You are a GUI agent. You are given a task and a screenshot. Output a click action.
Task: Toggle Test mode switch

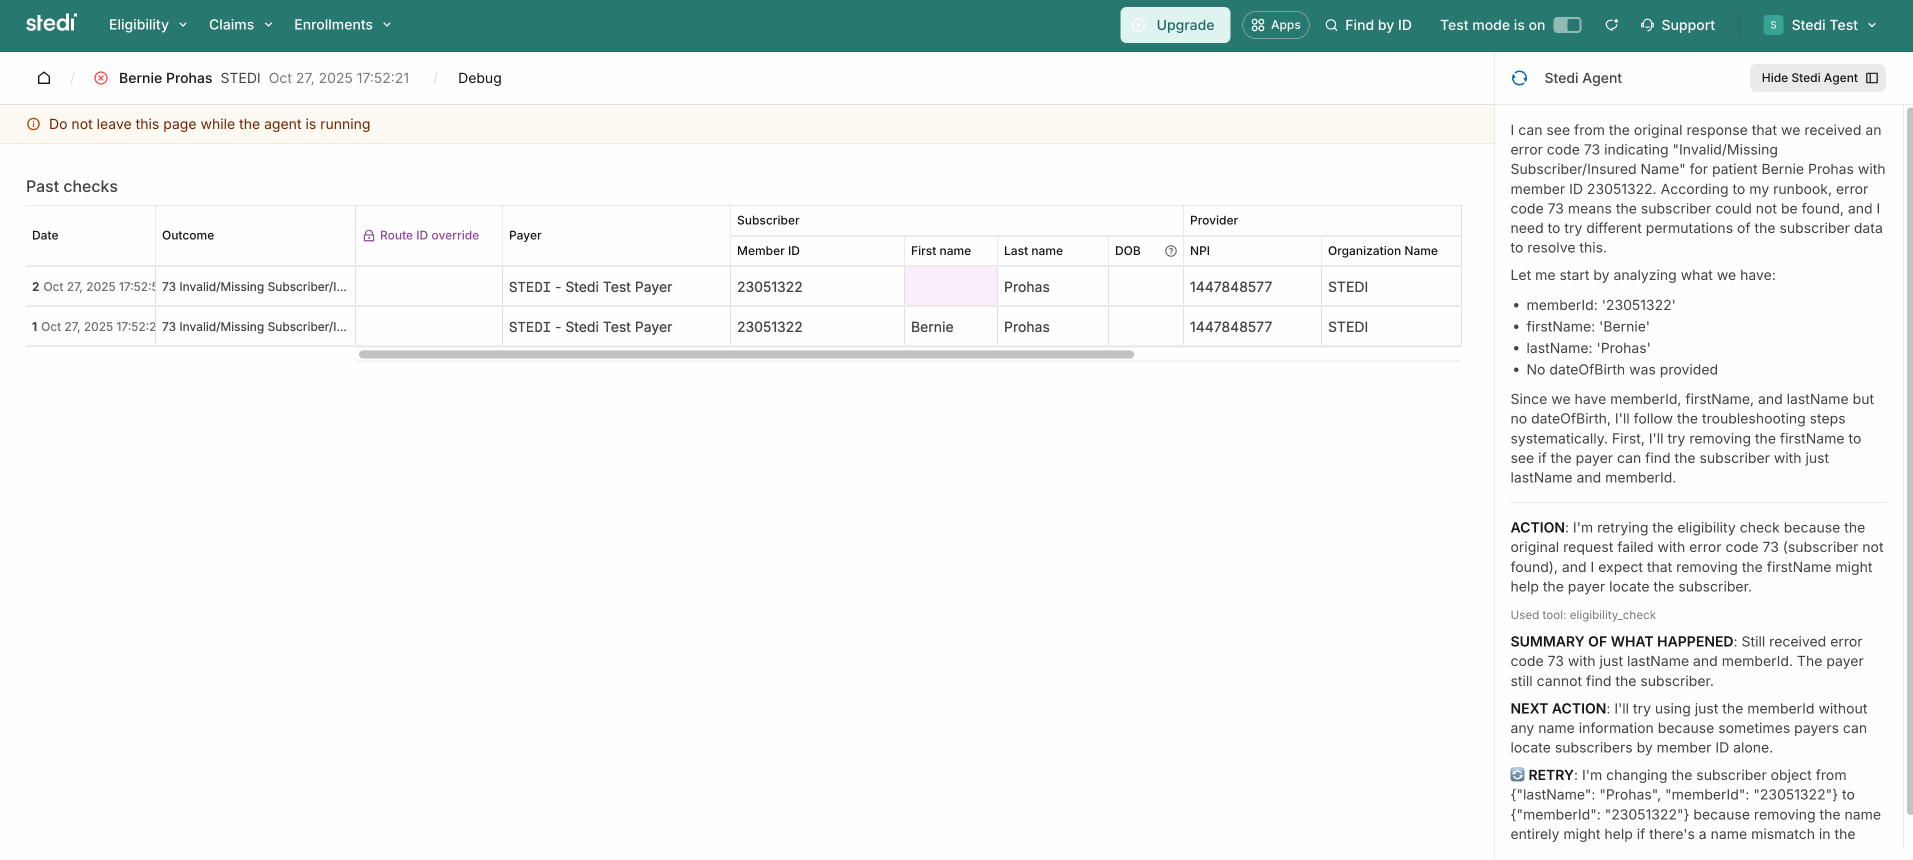(1567, 25)
